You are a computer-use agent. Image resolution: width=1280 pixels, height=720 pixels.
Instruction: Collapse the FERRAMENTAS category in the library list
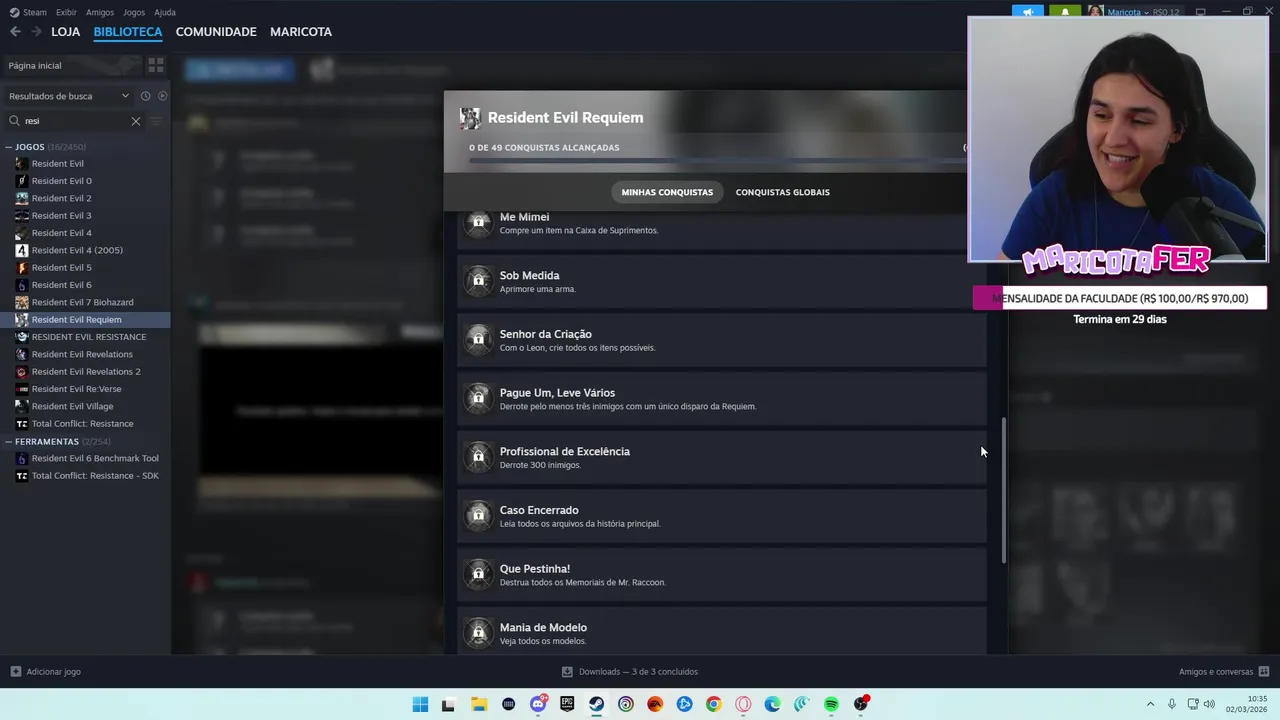(x=8, y=441)
